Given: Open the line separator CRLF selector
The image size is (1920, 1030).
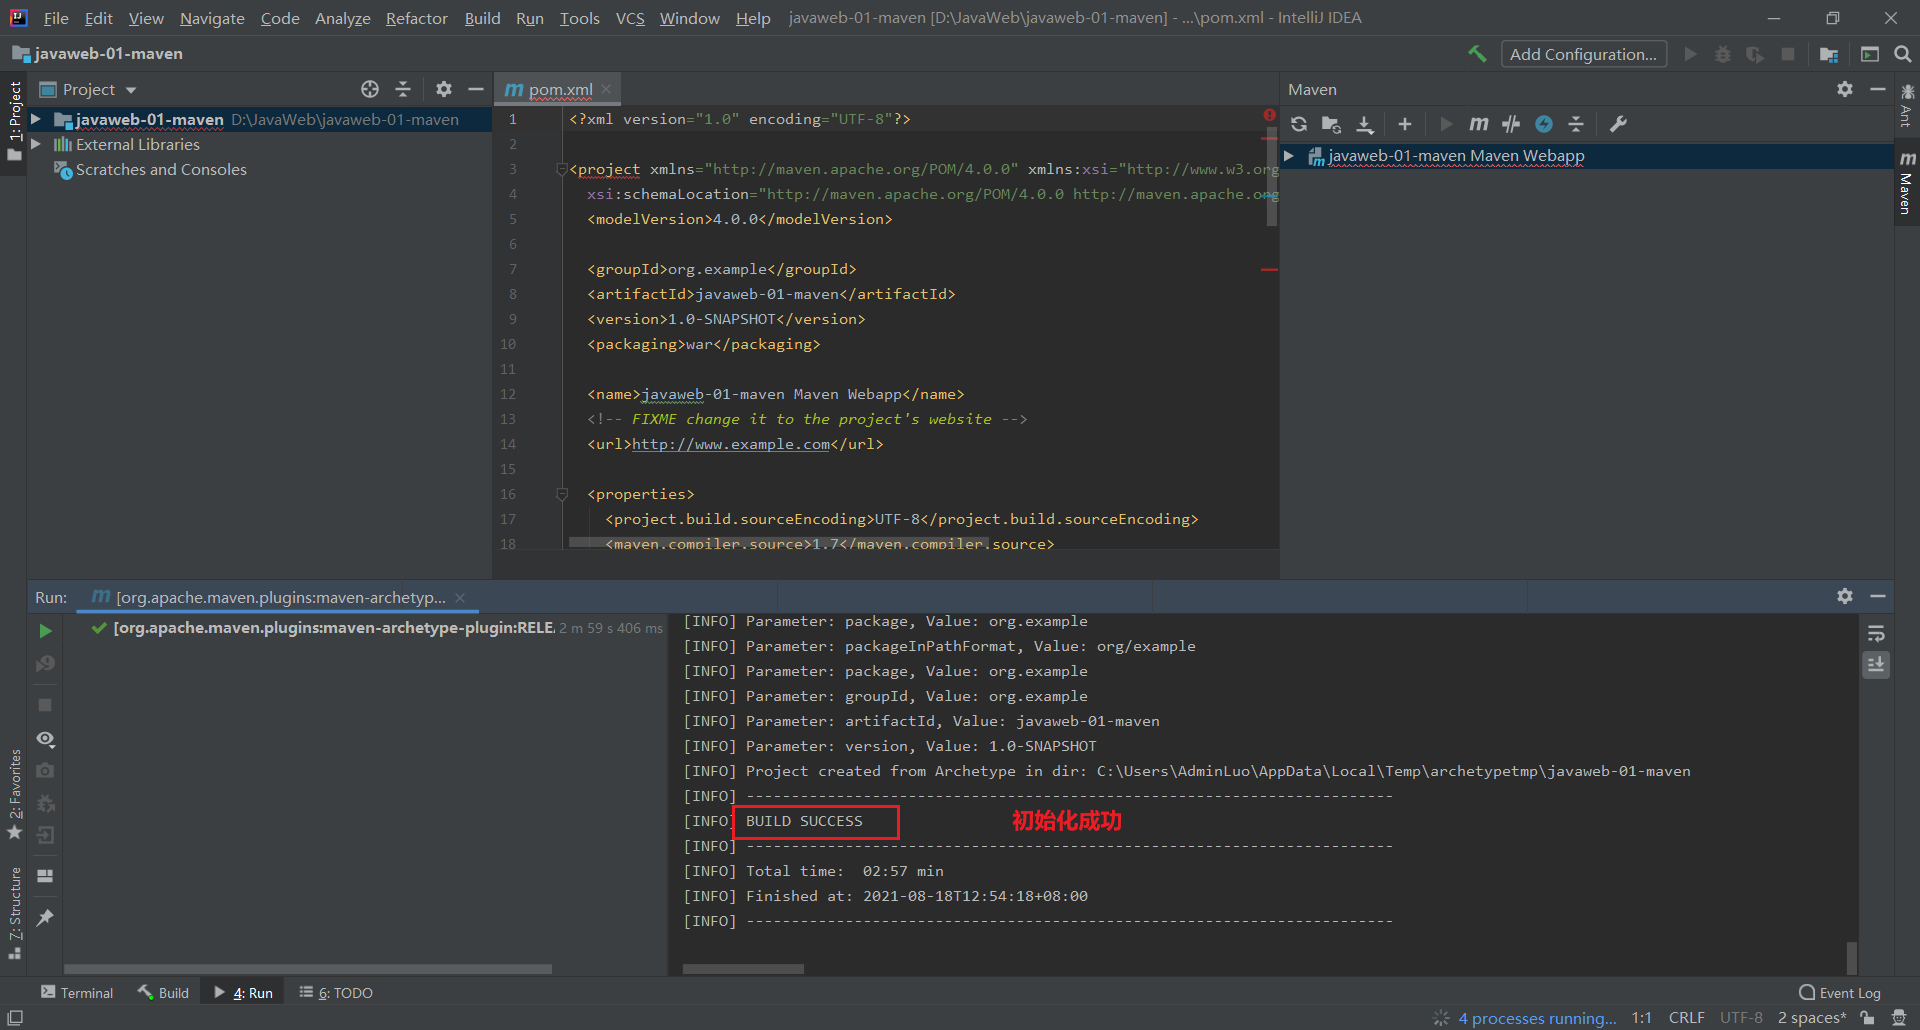Looking at the screenshot, I should pos(1686,1018).
